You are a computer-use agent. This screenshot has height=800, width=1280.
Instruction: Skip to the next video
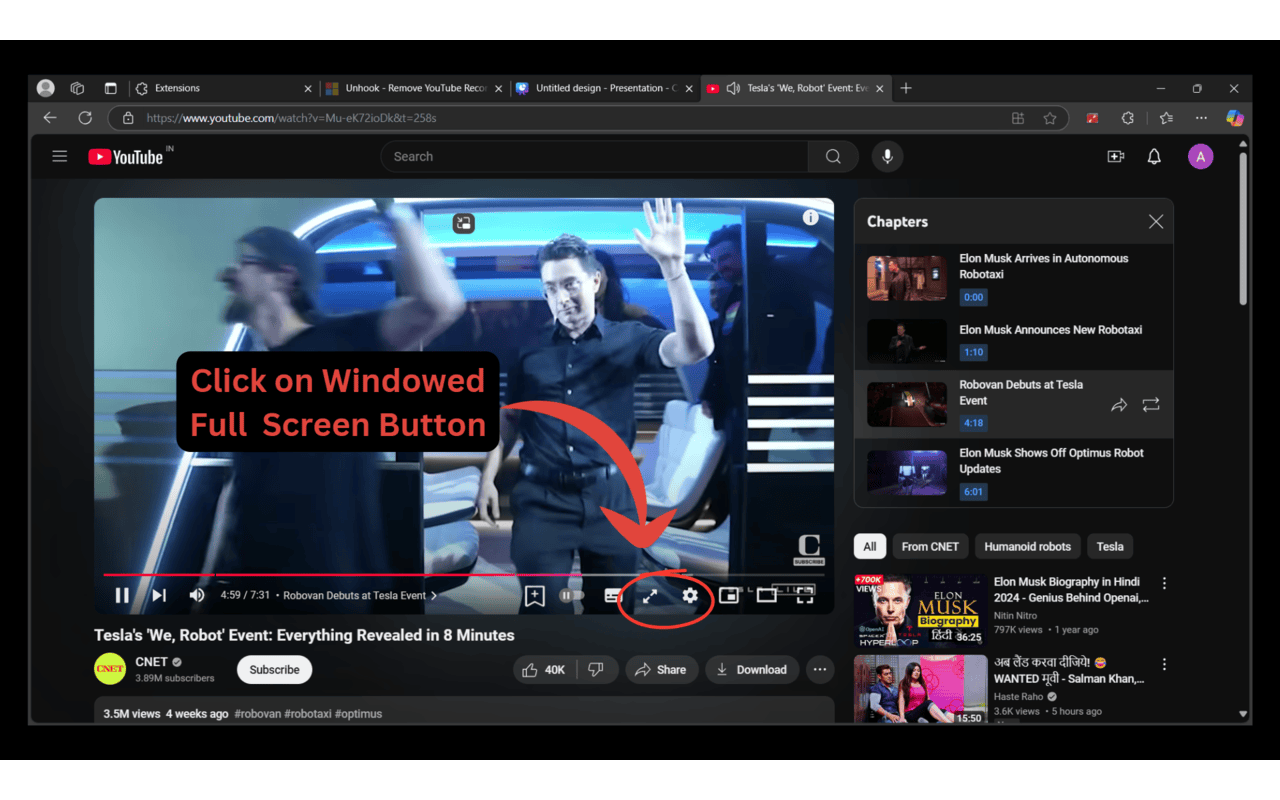tap(159, 595)
